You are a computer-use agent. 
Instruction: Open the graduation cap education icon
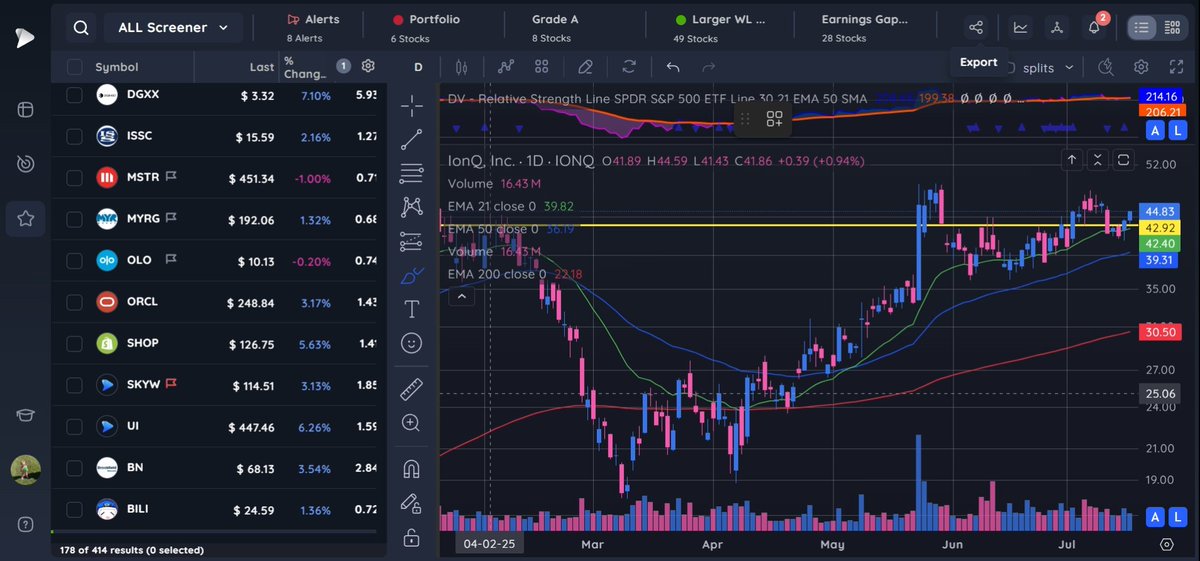[x=25, y=417]
